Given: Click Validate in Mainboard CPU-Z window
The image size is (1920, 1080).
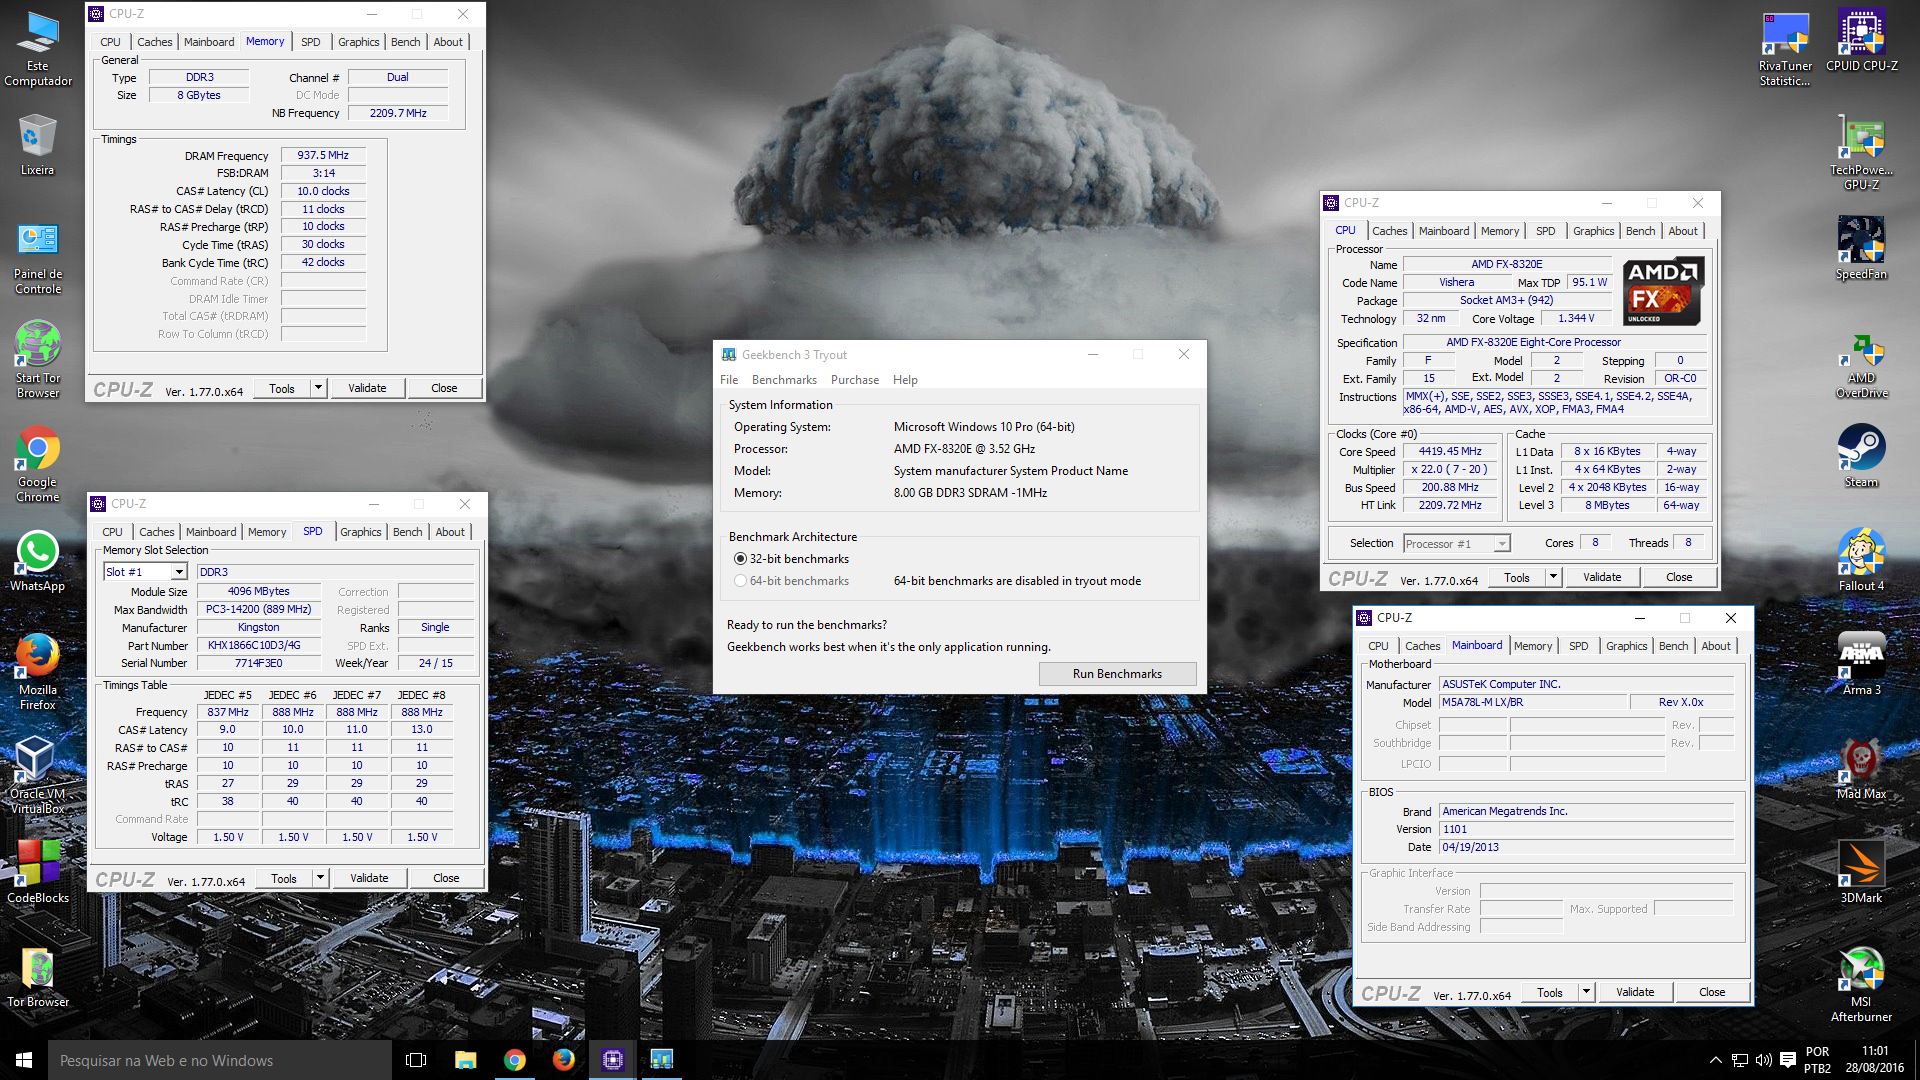Looking at the screenshot, I should tap(1635, 992).
